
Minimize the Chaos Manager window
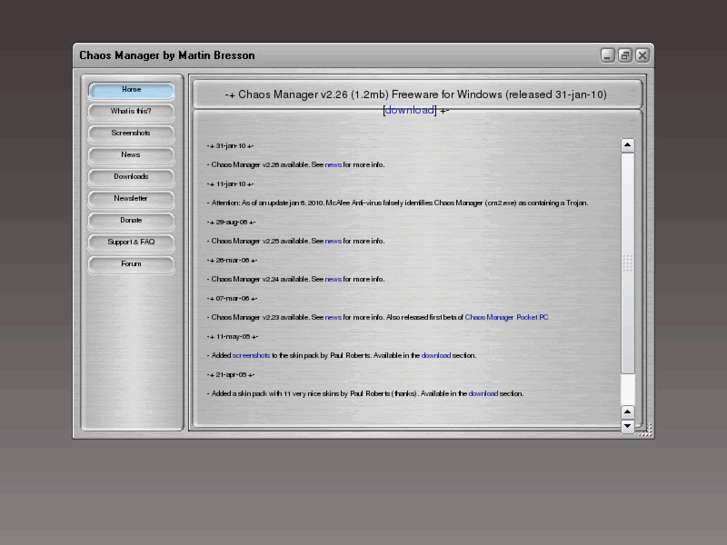point(608,56)
